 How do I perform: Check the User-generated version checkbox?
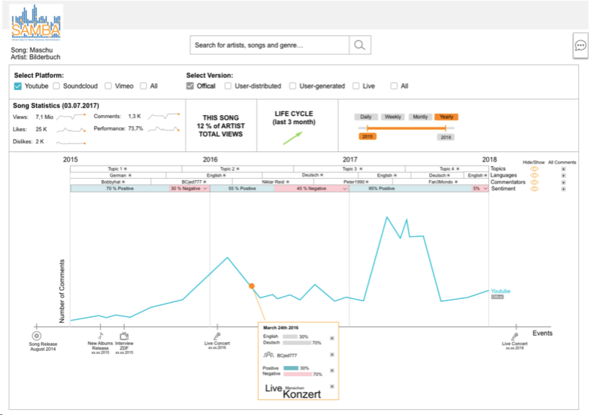click(293, 86)
